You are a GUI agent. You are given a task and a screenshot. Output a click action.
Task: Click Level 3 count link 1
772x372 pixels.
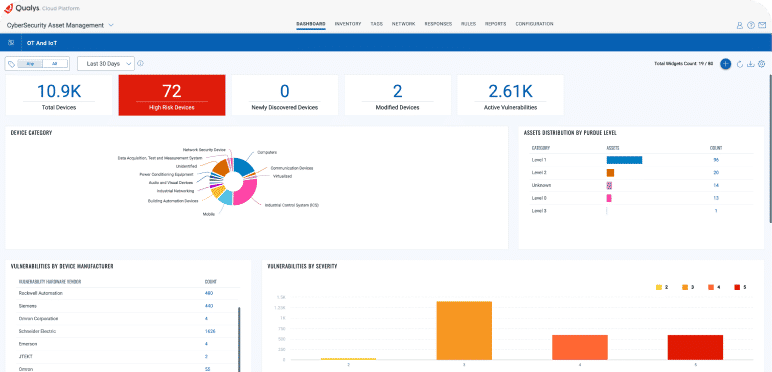click(716, 211)
